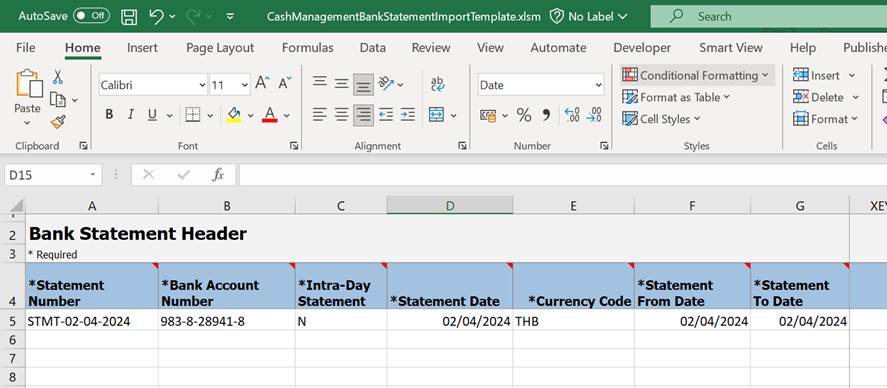Click the Copy icon
Image resolution: width=887 pixels, height=388 pixels.
pos(58,100)
